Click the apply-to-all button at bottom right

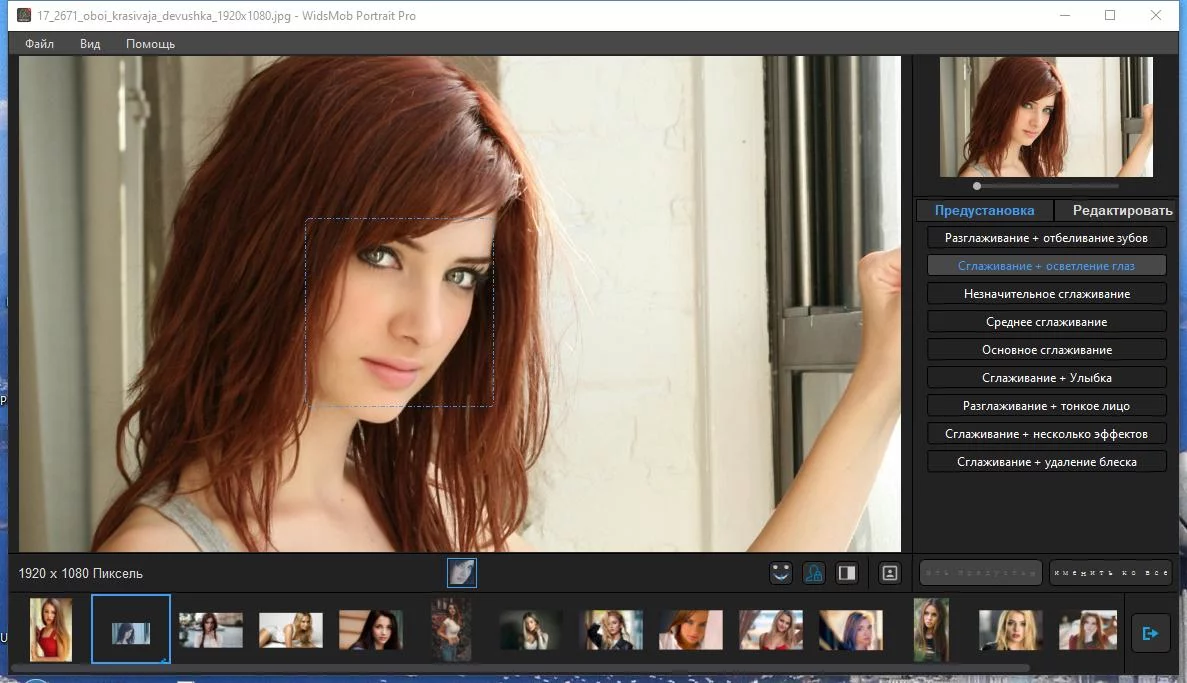[1111, 573]
